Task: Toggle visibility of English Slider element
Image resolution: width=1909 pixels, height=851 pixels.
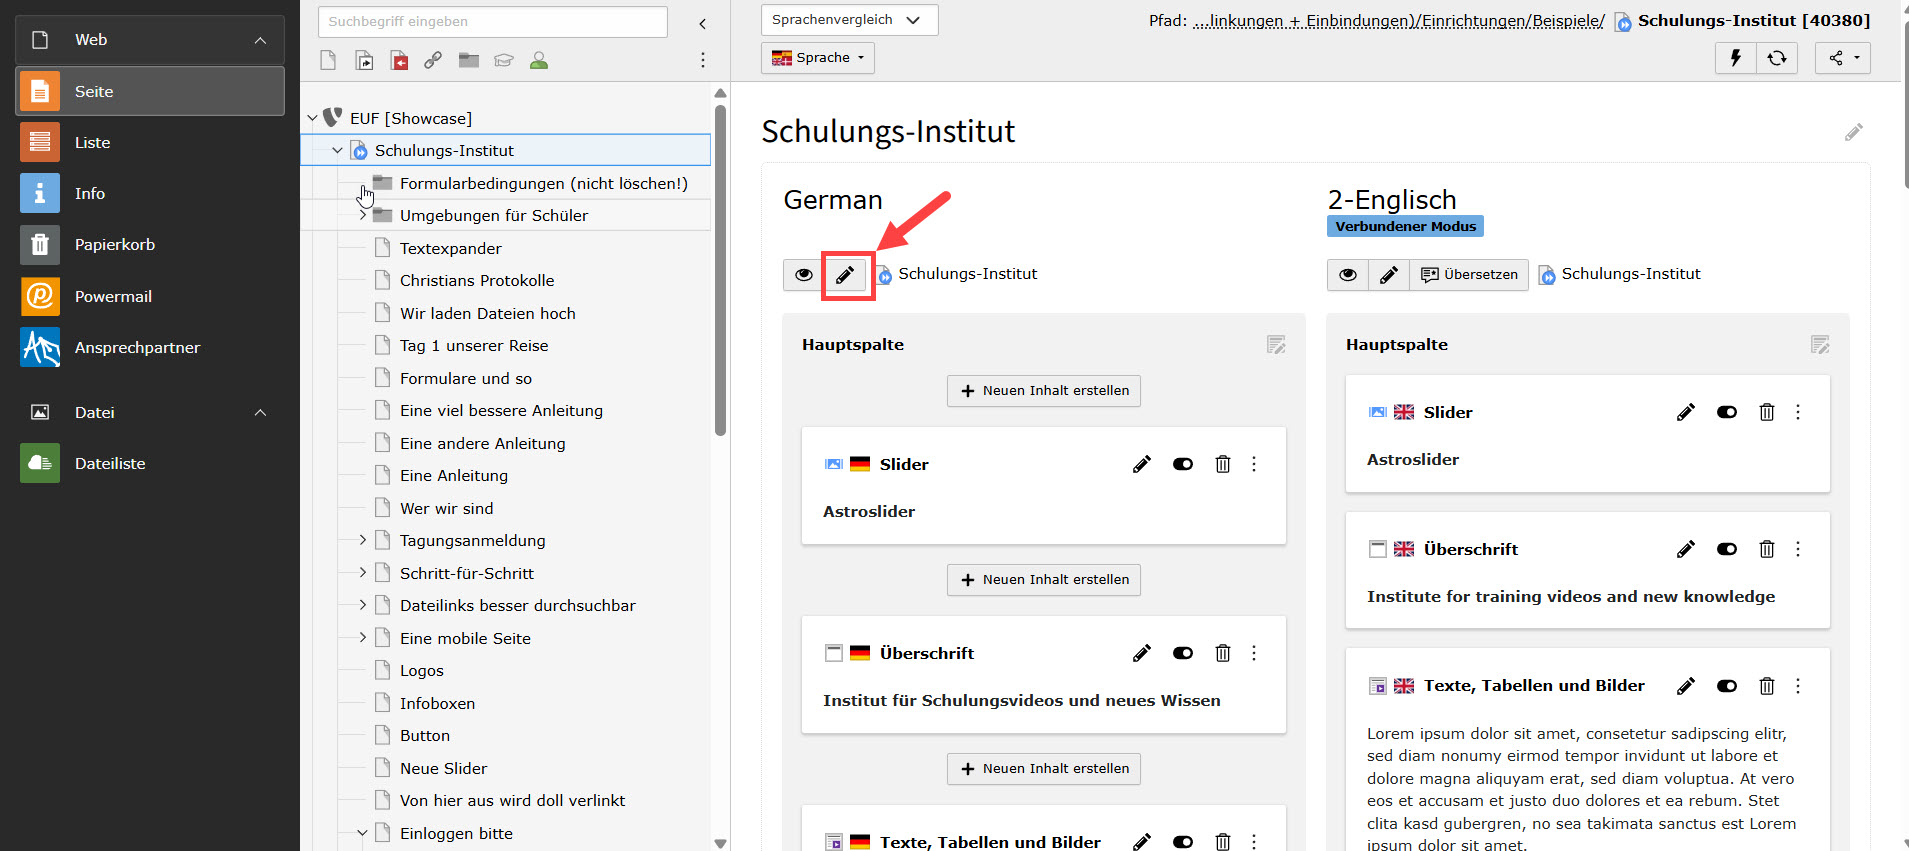Action: click(1726, 412)
